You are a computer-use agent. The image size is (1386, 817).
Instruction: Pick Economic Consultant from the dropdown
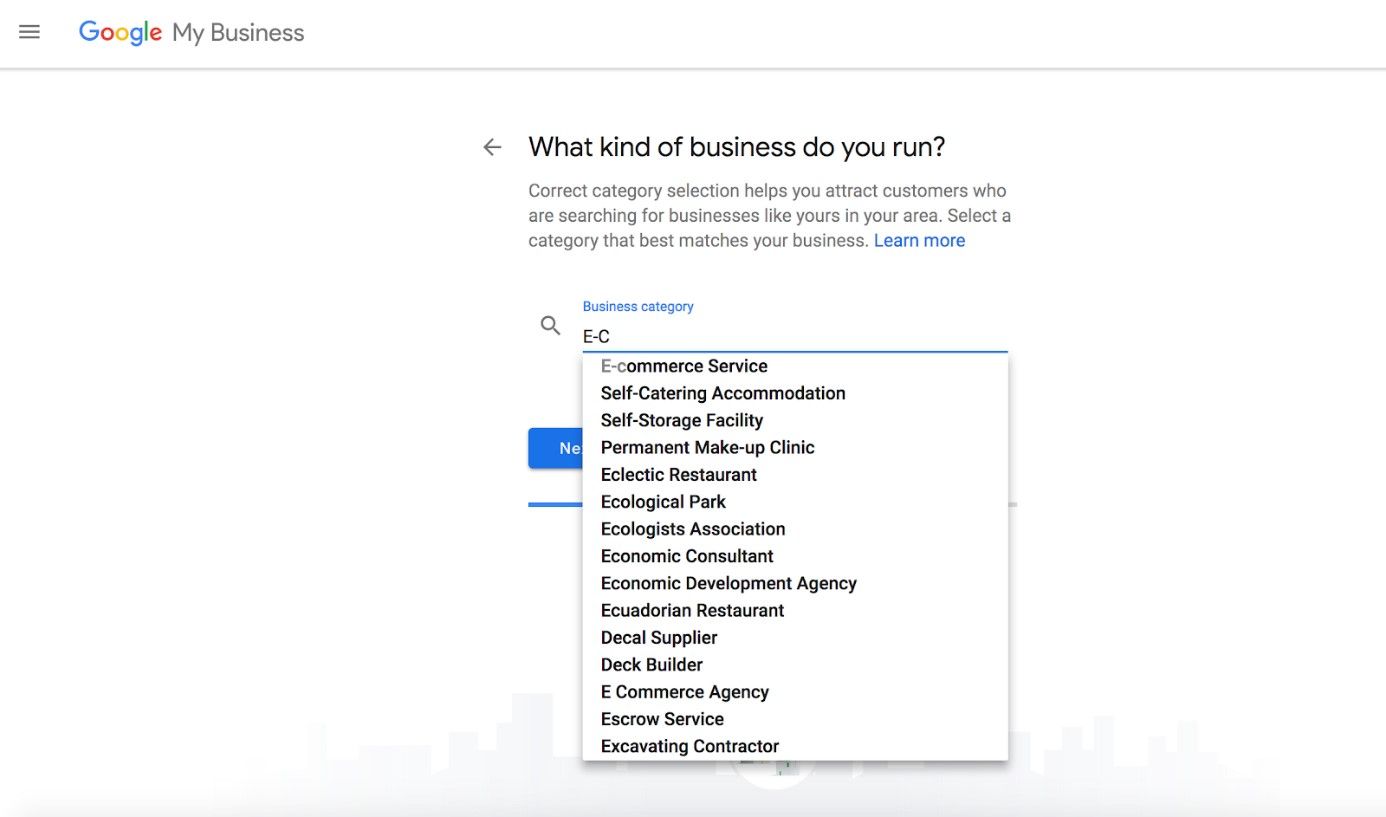tap(686, 555)
